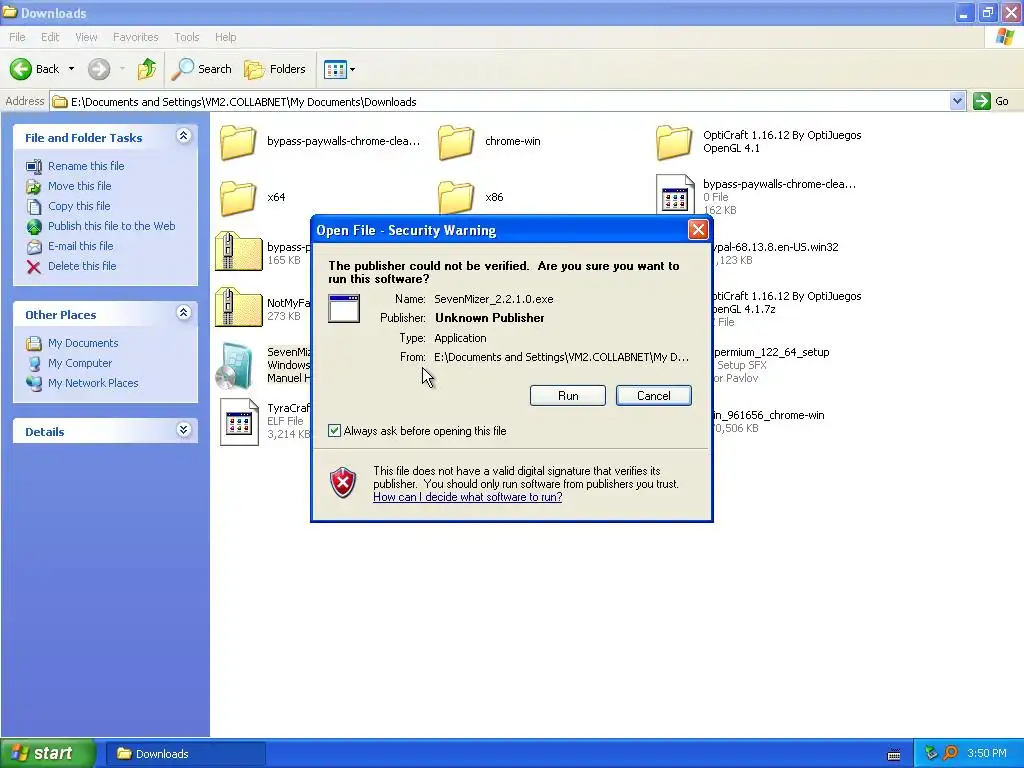This screenshot has height=768, width=1024.
Task: Select the 165 KB bypass zip archive icon
Action: click(x=238, y=251)
